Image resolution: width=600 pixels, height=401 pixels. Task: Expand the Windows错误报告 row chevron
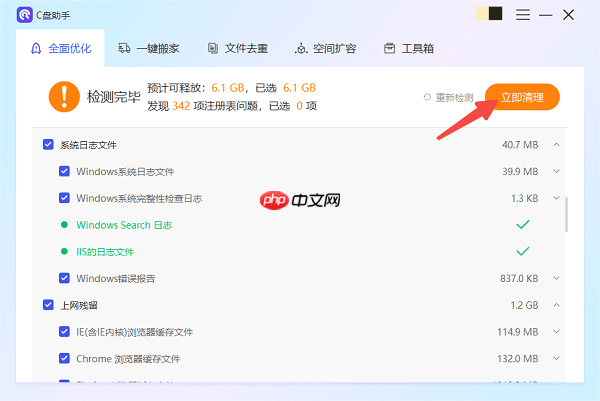point(556,278)
